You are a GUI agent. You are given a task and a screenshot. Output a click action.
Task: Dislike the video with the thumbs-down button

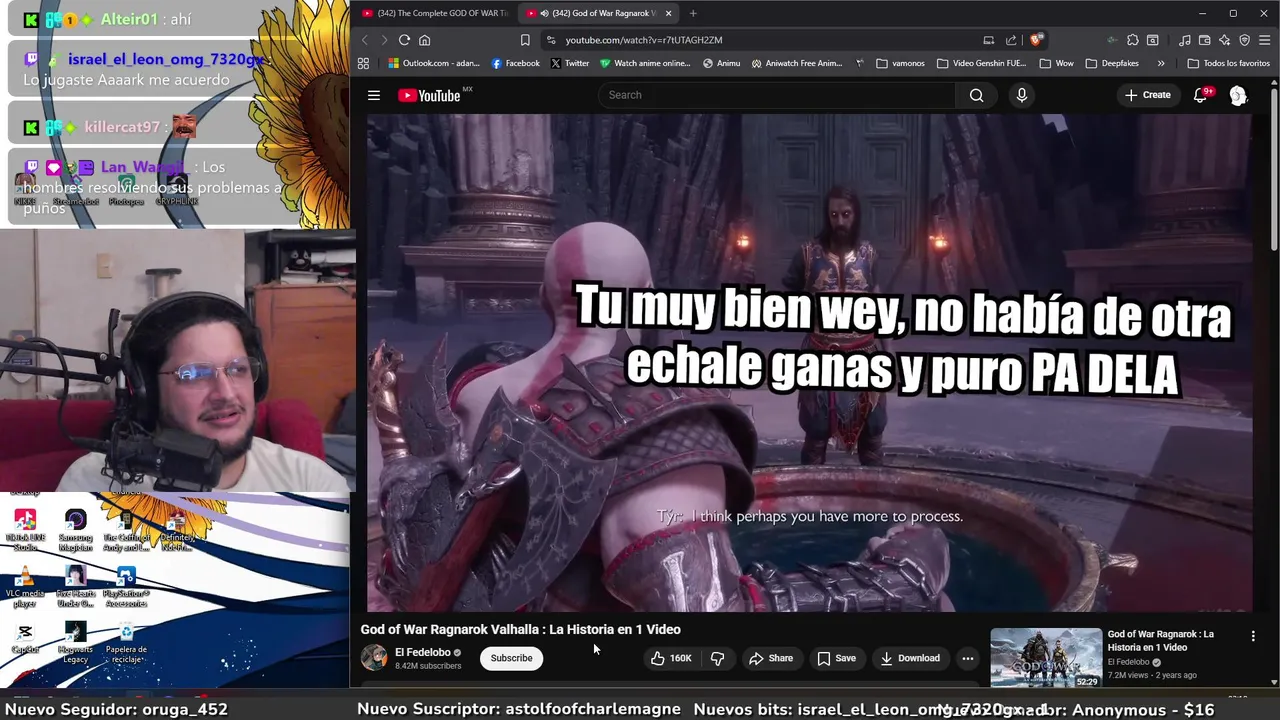tap(717, 658)
